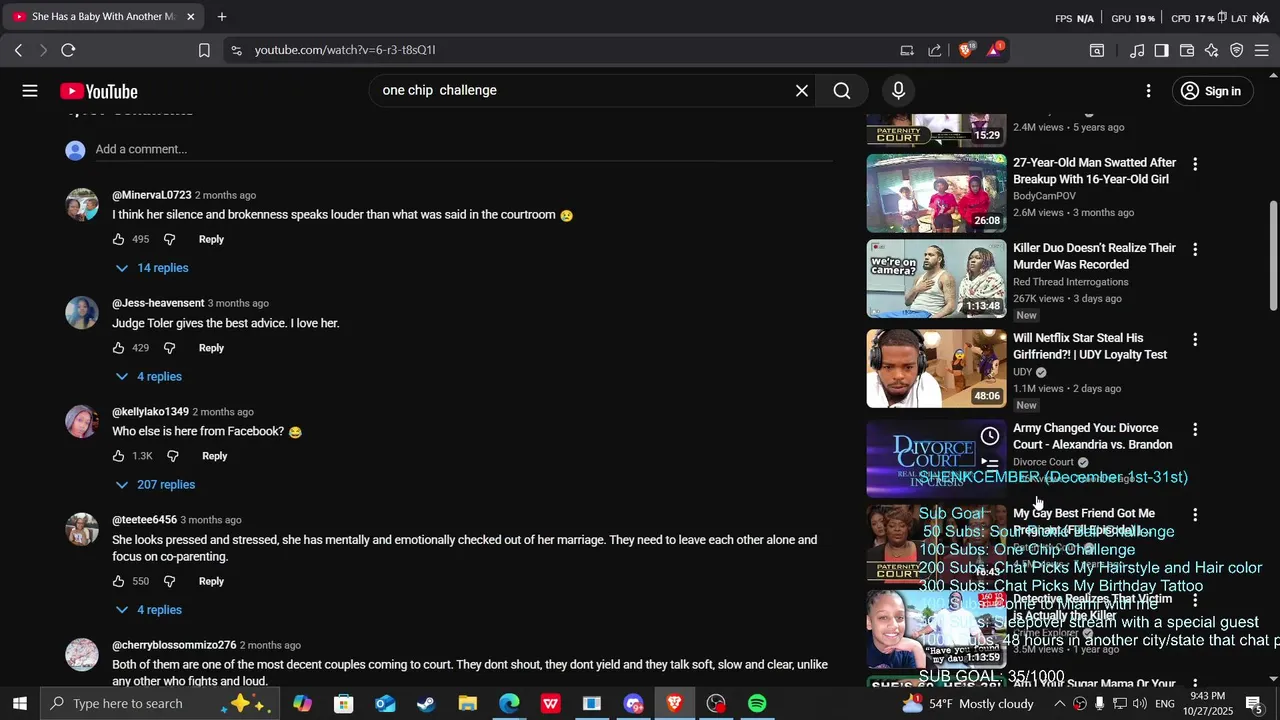This screenshot has height=720, width=1280.
Task: Like the comment by @kellylako1349
Action: click(118, 456)
